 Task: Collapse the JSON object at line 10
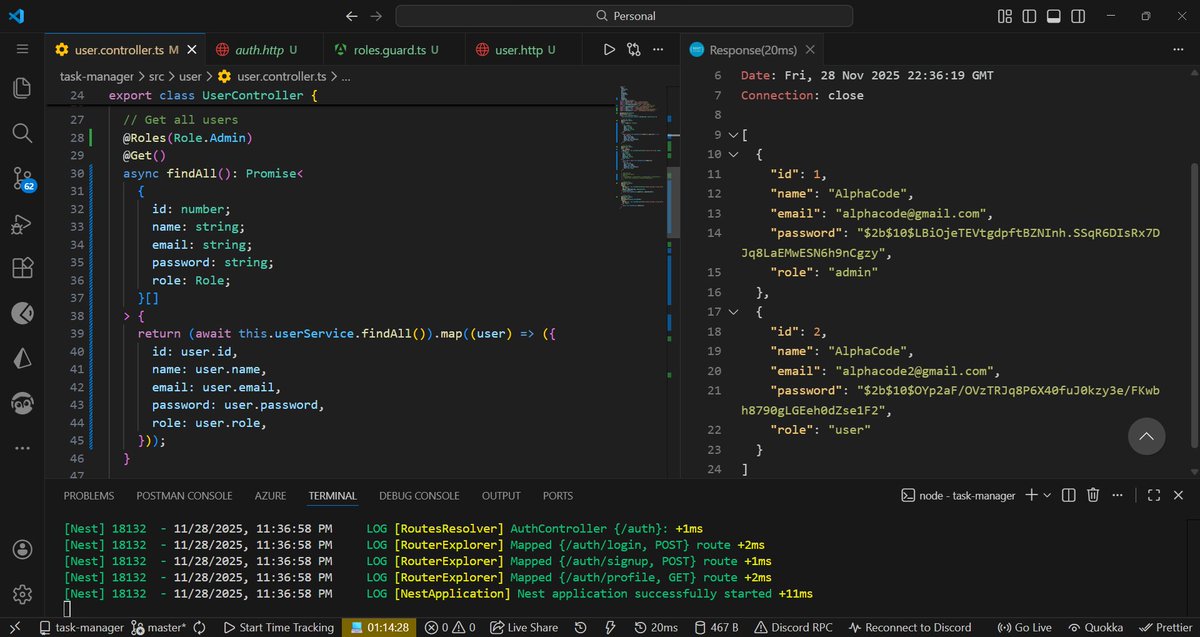click(732, 154)
